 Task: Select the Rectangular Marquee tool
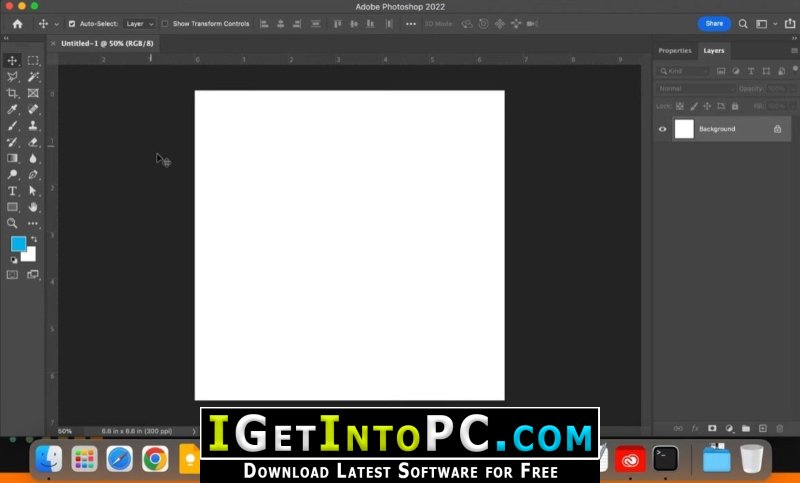33,60
